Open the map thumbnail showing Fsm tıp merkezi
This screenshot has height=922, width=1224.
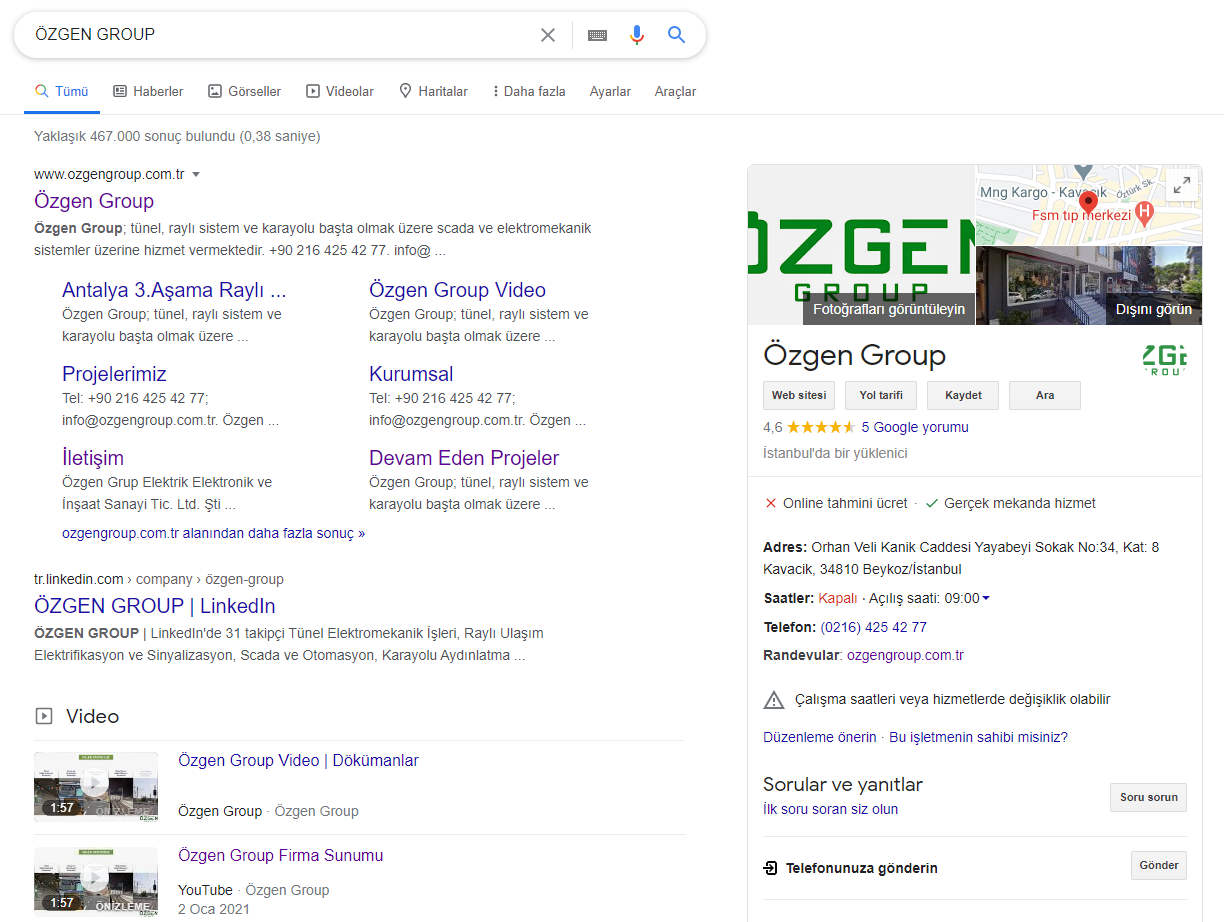[1089, 205]
